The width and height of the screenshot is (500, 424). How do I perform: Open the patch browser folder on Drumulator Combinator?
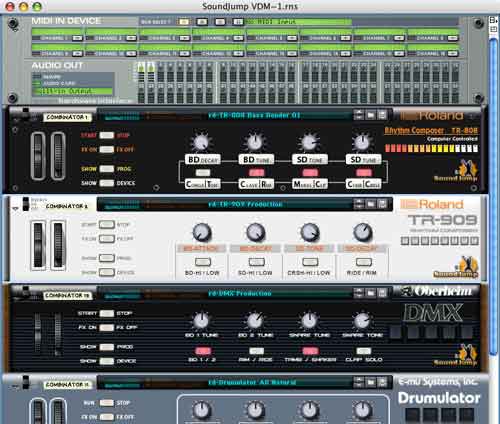[371, 382]
